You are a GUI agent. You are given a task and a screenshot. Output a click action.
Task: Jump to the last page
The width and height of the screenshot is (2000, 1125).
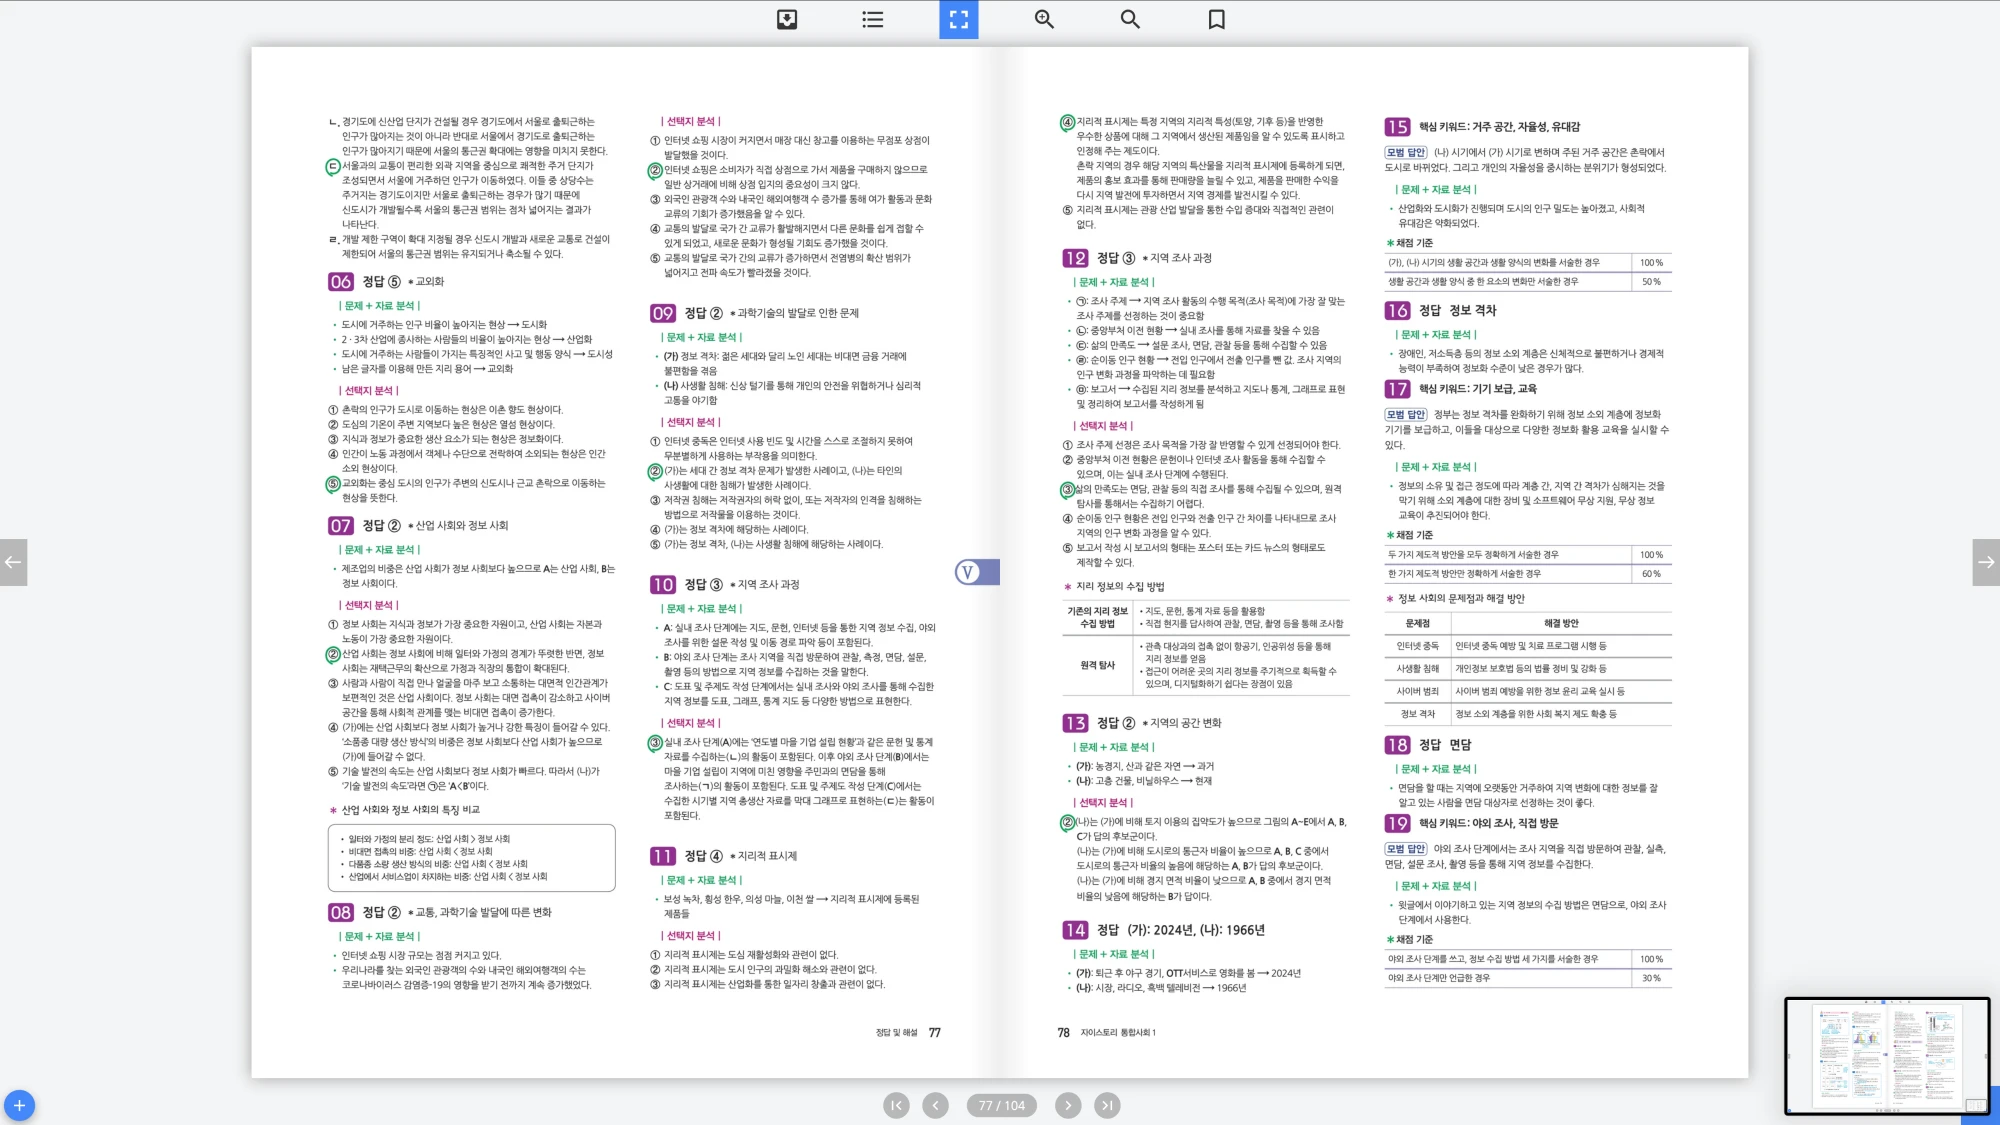click(x=1106, y=1105)
